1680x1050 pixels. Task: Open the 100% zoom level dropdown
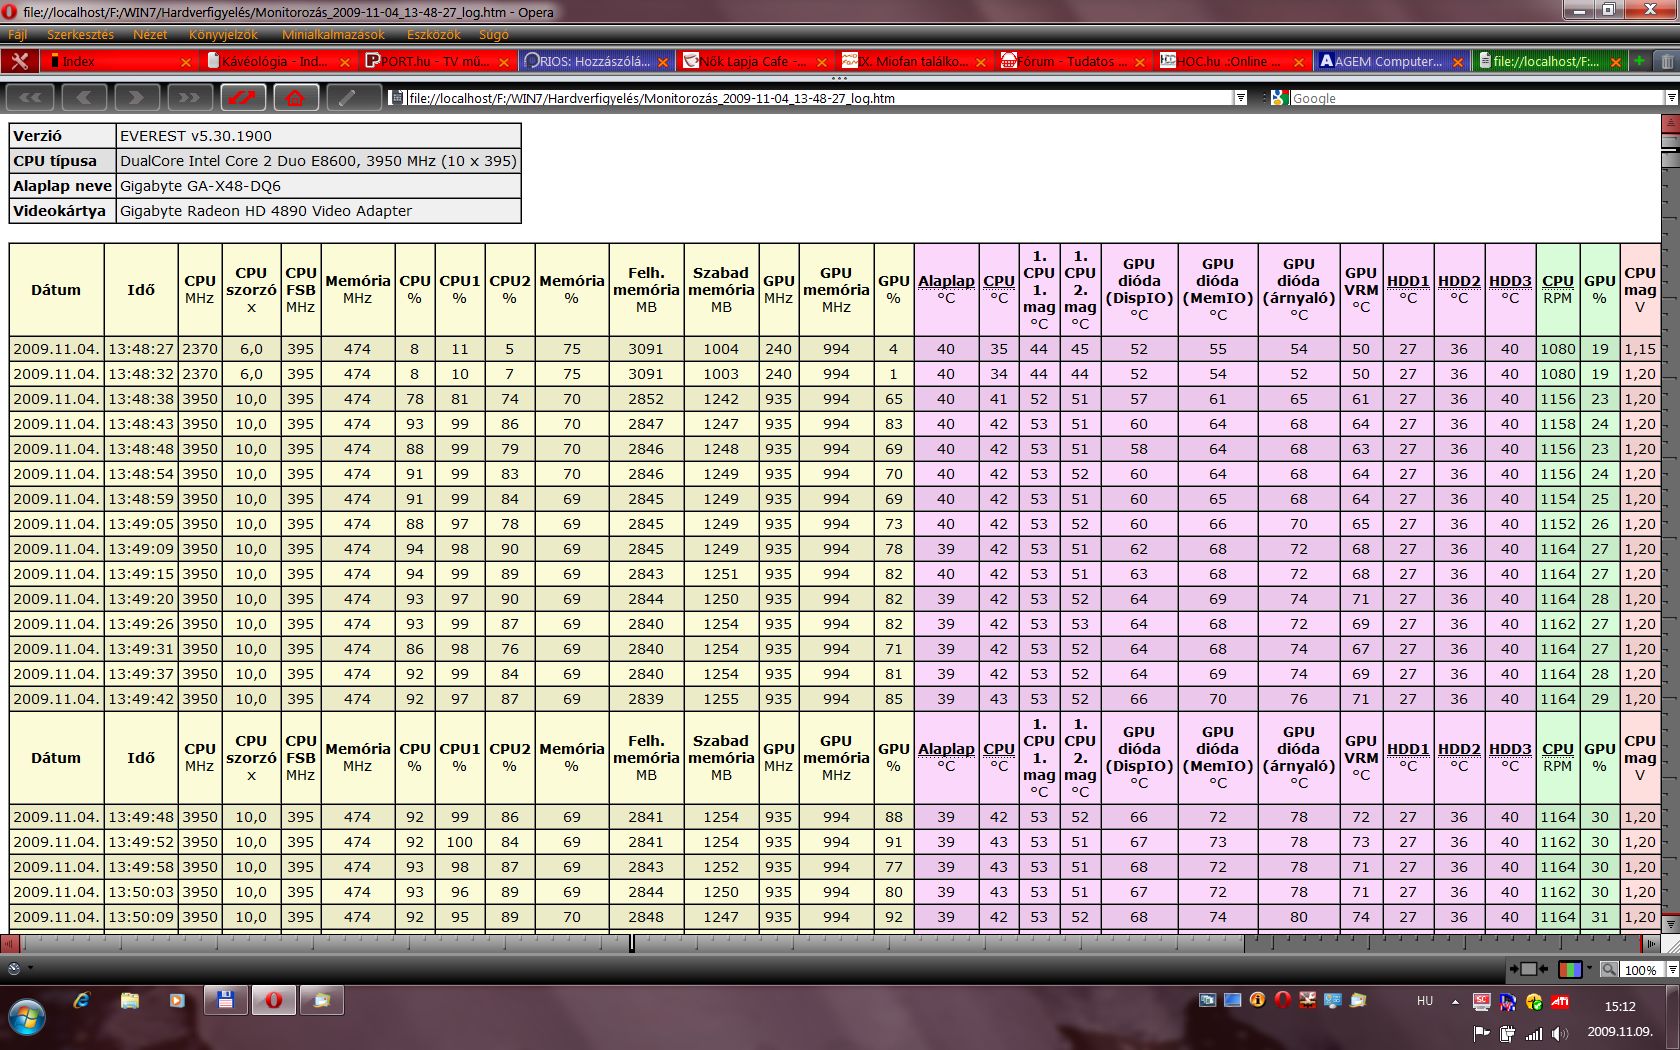pos(1672,969)
